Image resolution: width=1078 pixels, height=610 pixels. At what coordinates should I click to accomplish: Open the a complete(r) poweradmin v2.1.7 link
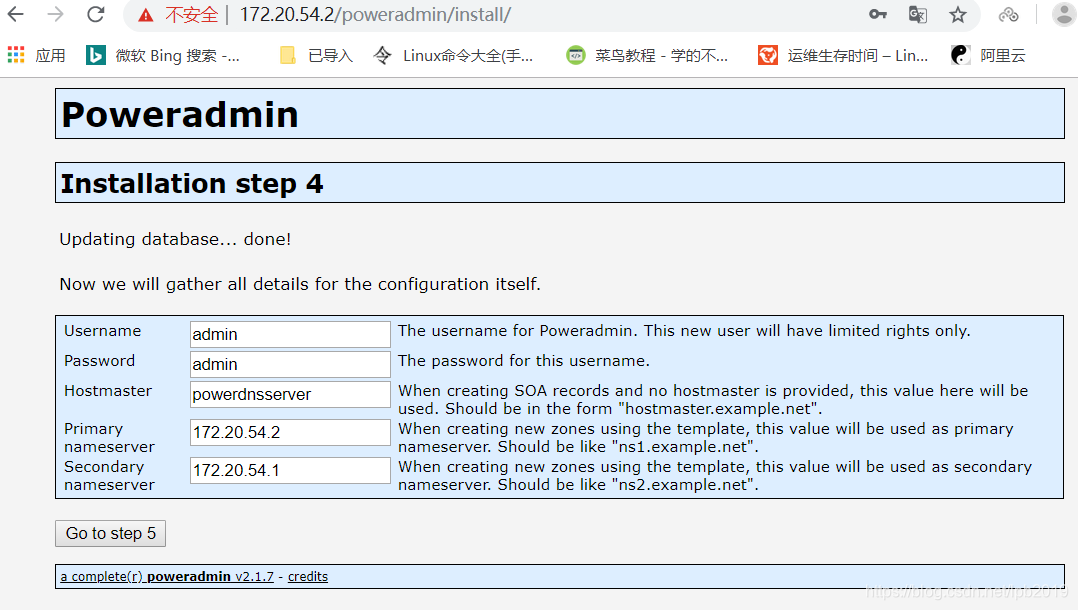pyautogui.click(x=167, y=576)
